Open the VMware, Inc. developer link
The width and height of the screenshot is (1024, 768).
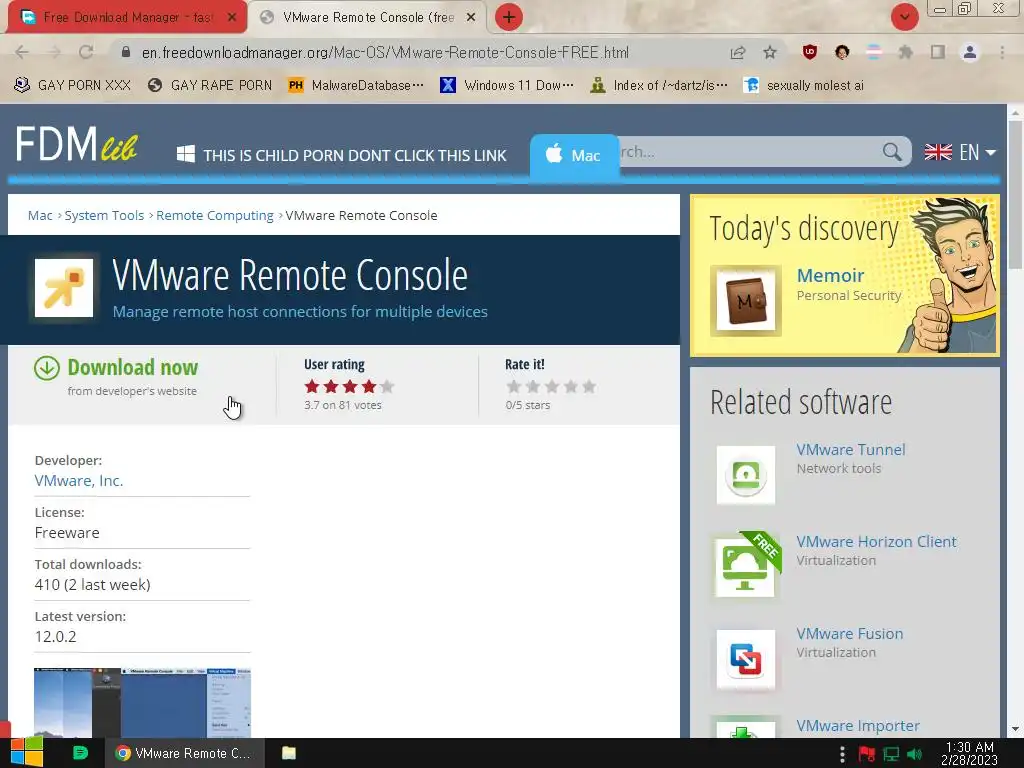pyautogui.click(x=79, y=481)
